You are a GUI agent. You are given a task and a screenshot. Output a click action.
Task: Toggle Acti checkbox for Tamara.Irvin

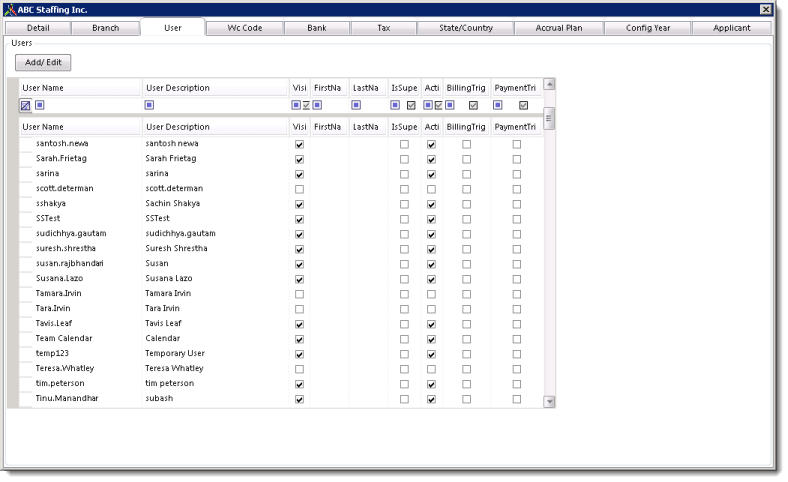click(431, 294)
